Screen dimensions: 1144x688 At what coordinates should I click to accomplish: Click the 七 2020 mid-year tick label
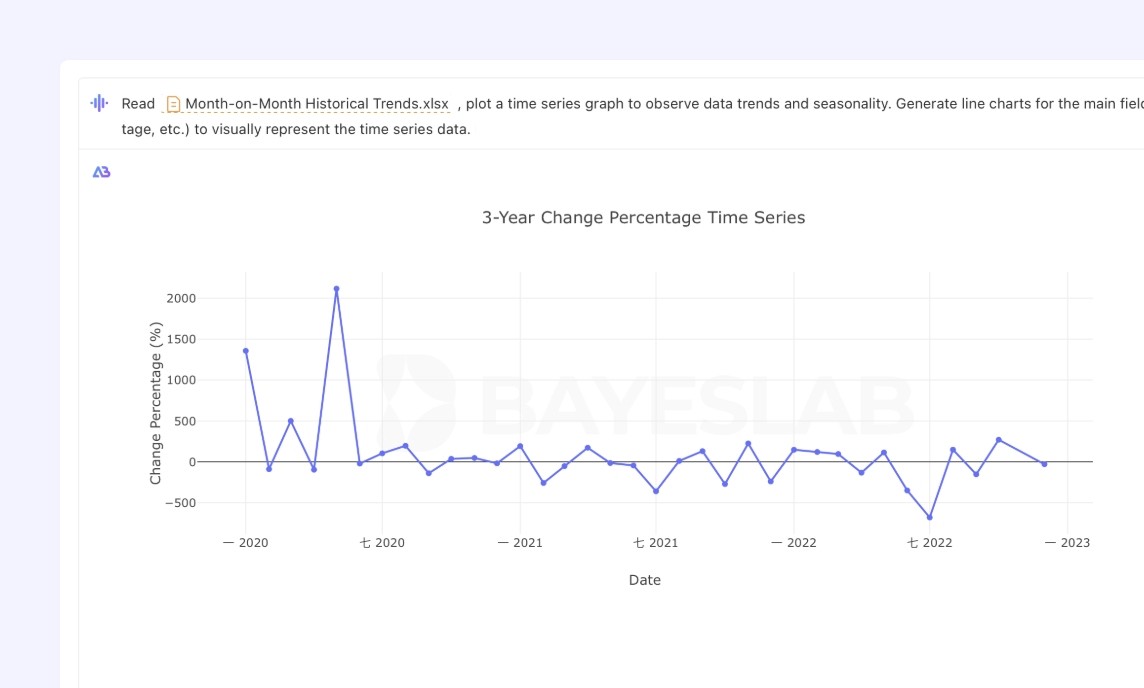pyautogui.click(x=382, y=543)
